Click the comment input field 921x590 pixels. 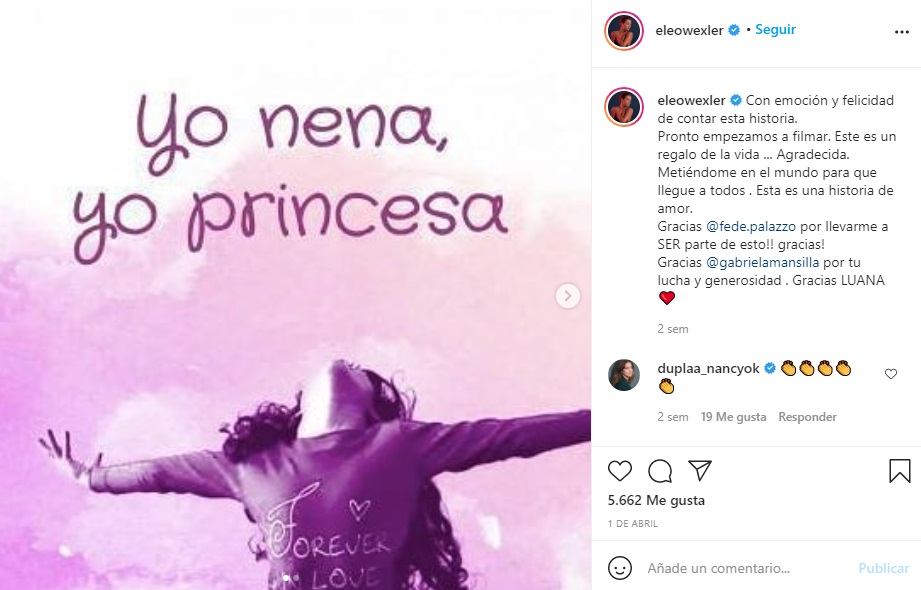pyautogui.click(x=745, y=568)
